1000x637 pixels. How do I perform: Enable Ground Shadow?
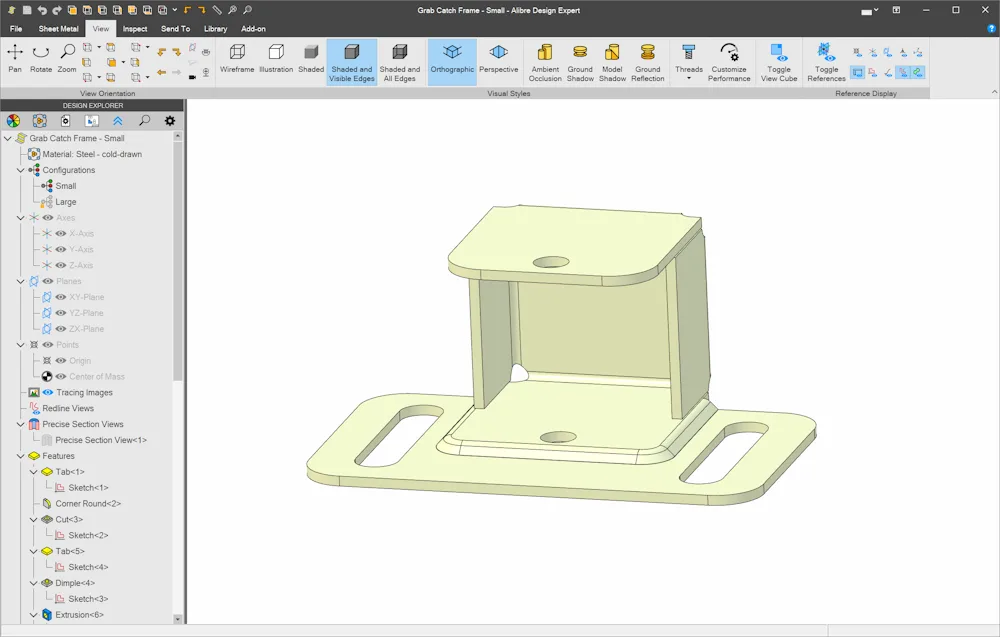tap(580, 62)
